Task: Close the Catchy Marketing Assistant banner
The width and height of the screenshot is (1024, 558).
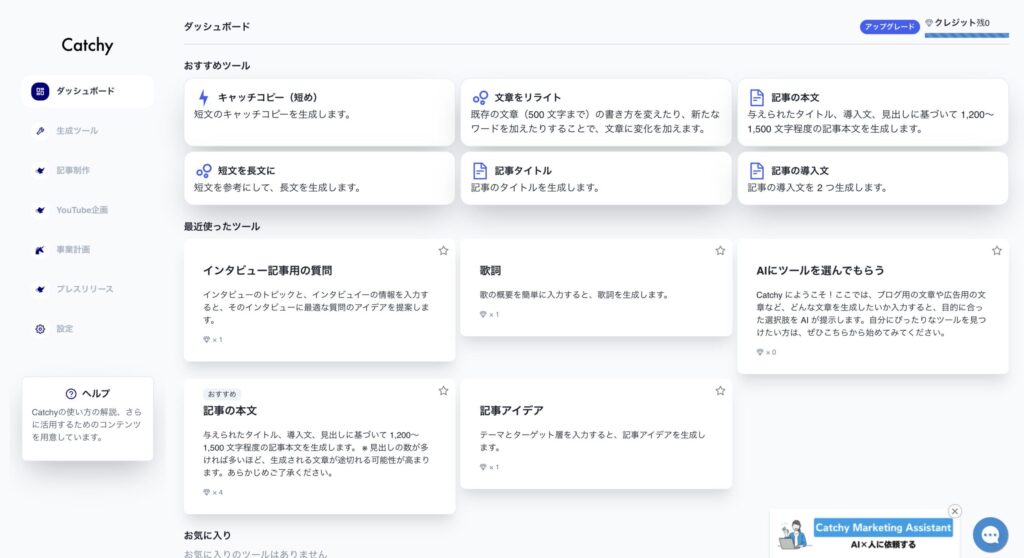Action: pyautogui.click(x=954, y=511)
